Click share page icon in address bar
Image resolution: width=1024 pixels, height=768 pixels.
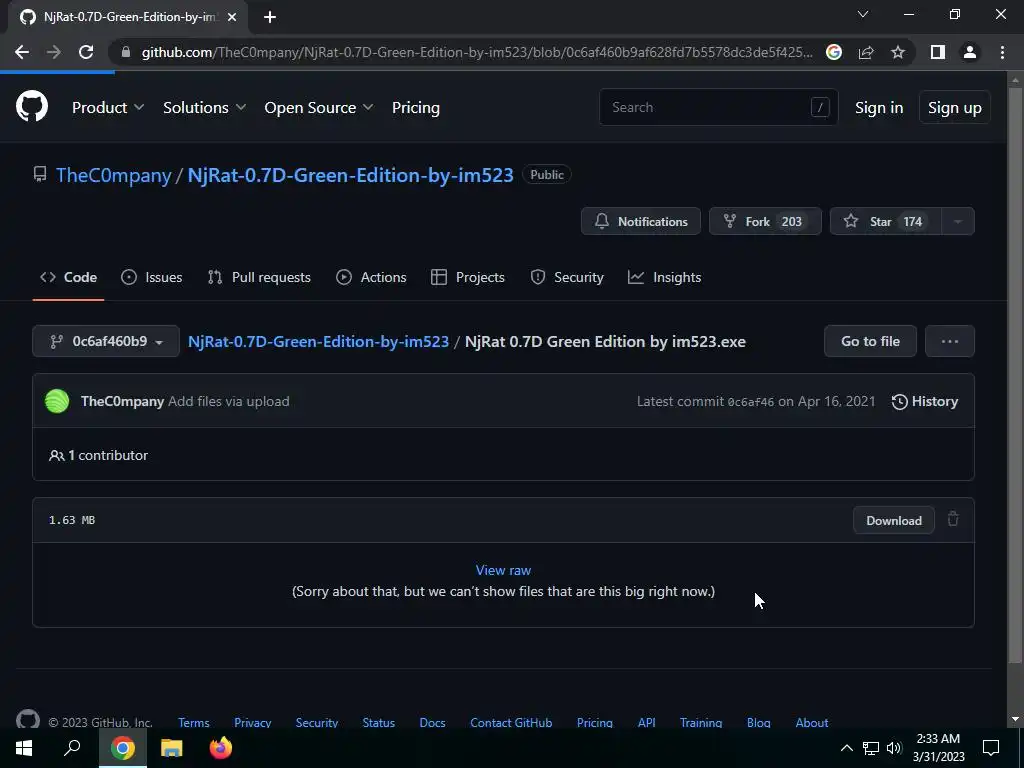[866, 52]
